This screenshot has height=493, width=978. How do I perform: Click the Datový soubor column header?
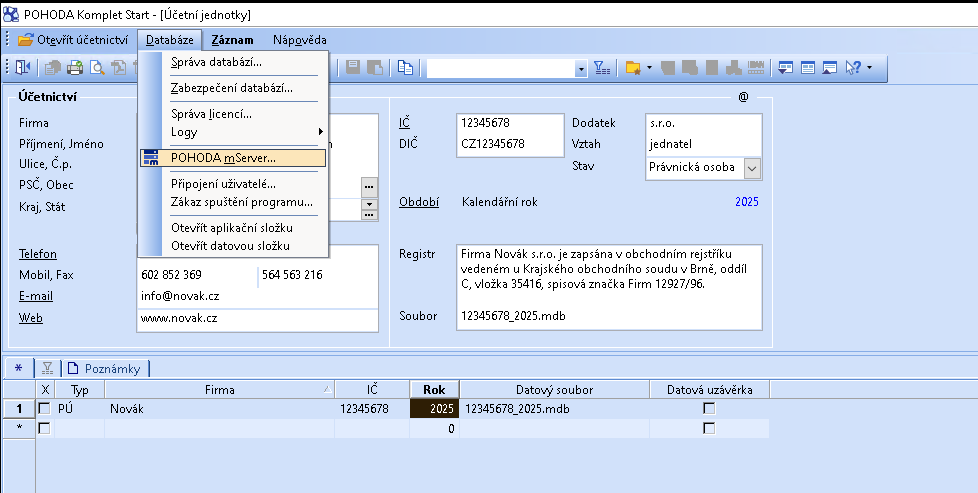tap(554, 389)
